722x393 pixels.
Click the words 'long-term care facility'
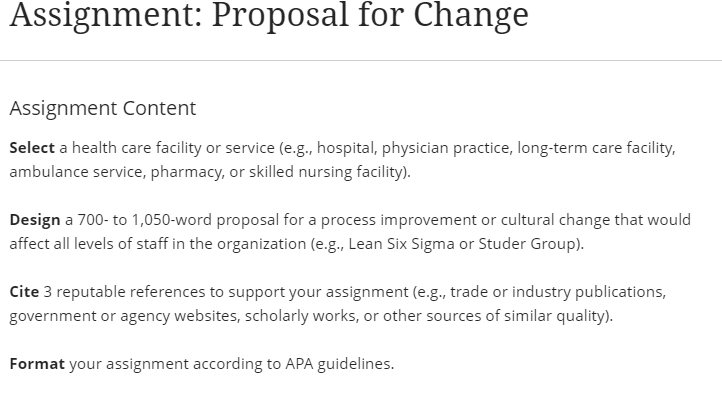595,148
